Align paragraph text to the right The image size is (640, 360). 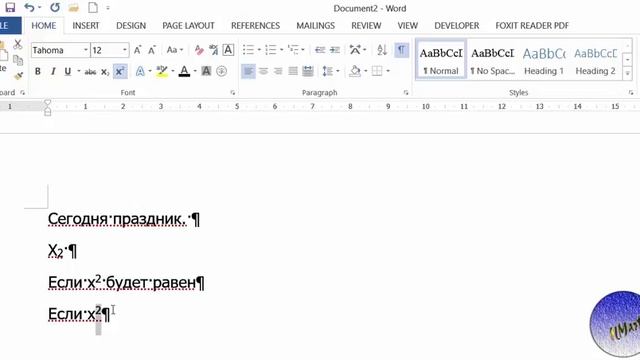pos(278,71)
